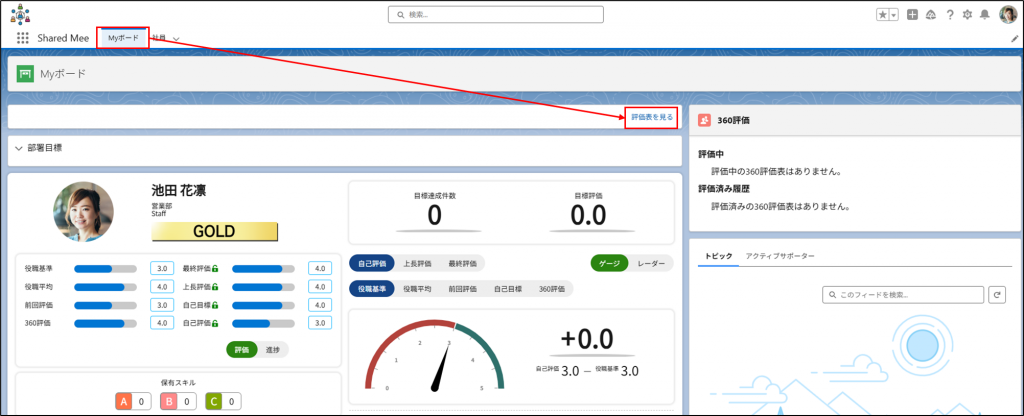Viewport: 1024px width, 416px height.
Task: Open the App Launcher grid icon
Action: coord(23,38)
